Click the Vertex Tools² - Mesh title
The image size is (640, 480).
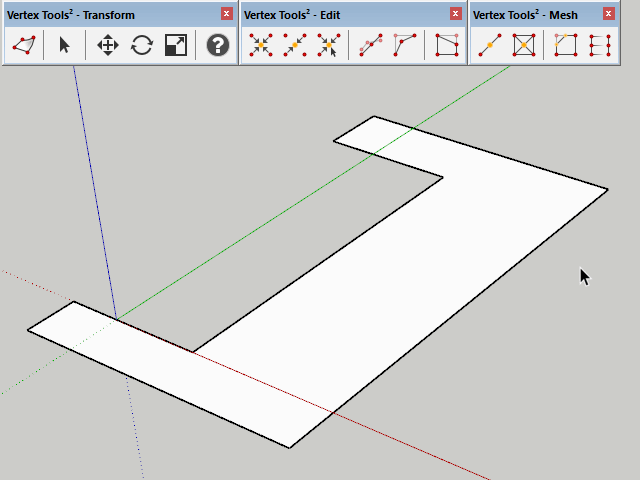pyautogui.click(x=525, y=15)
